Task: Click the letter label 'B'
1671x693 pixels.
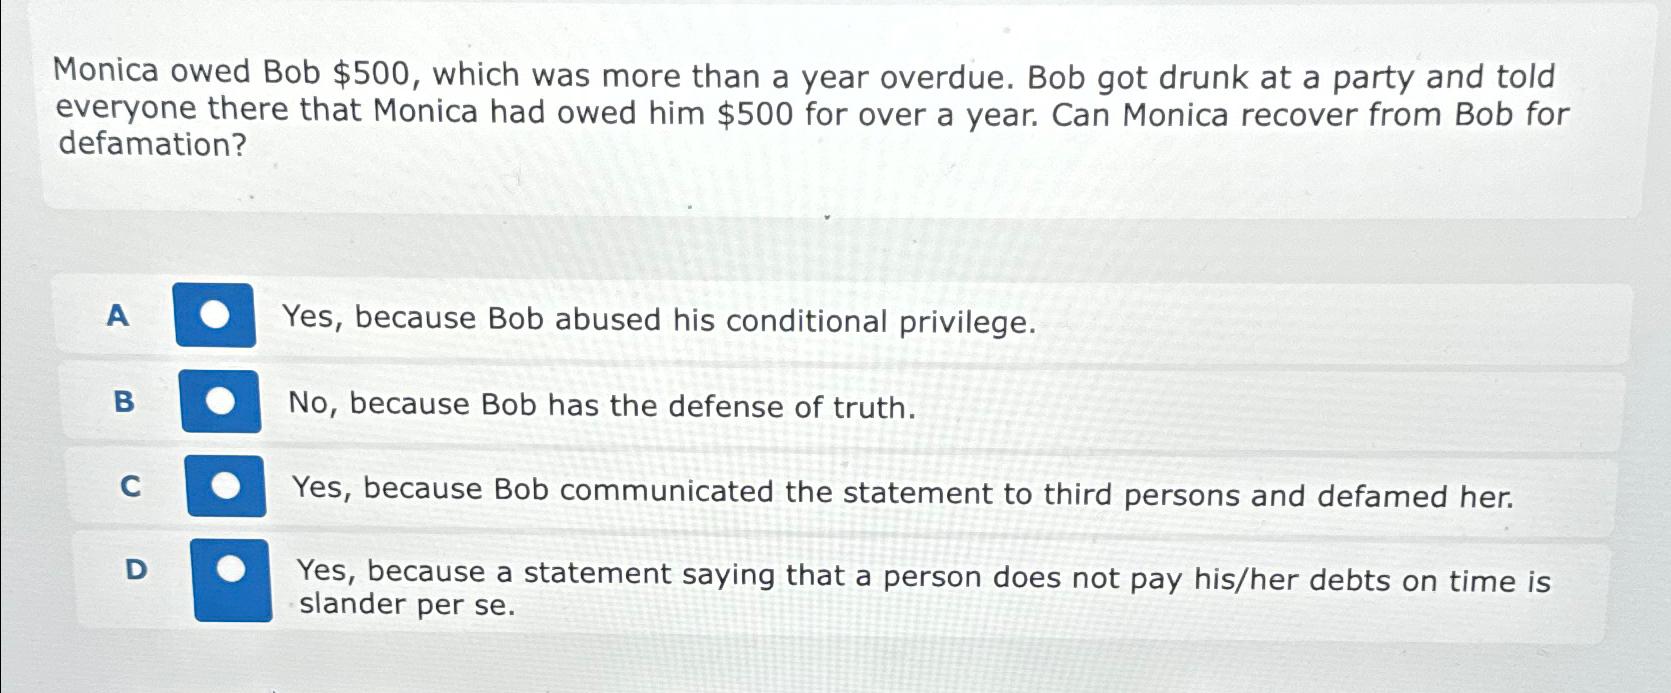Action: [123, 402]
